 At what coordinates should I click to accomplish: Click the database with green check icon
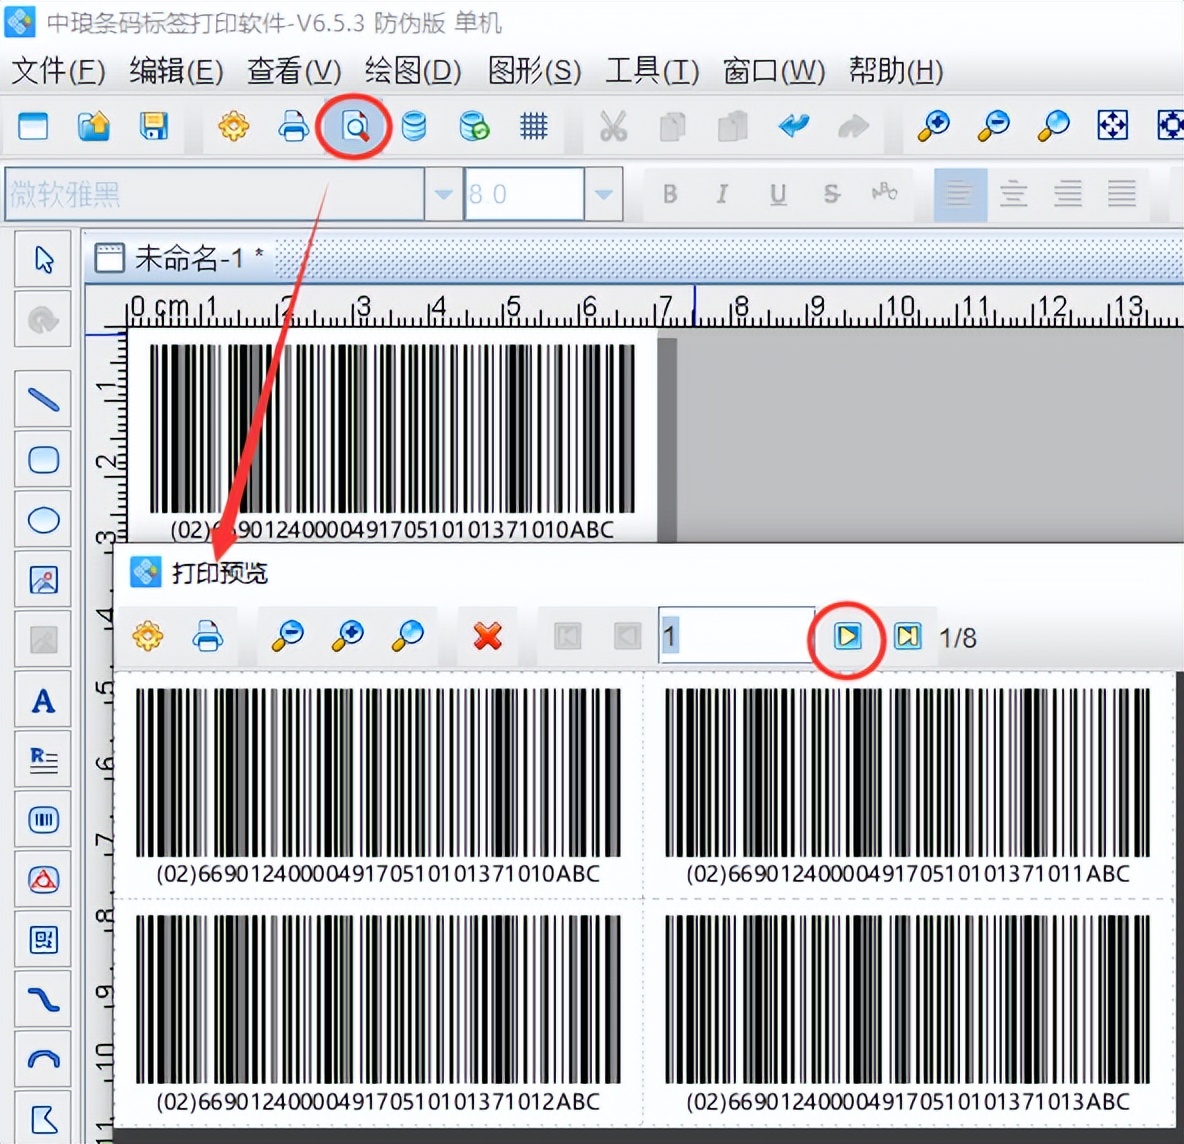[x=474, y=126]
